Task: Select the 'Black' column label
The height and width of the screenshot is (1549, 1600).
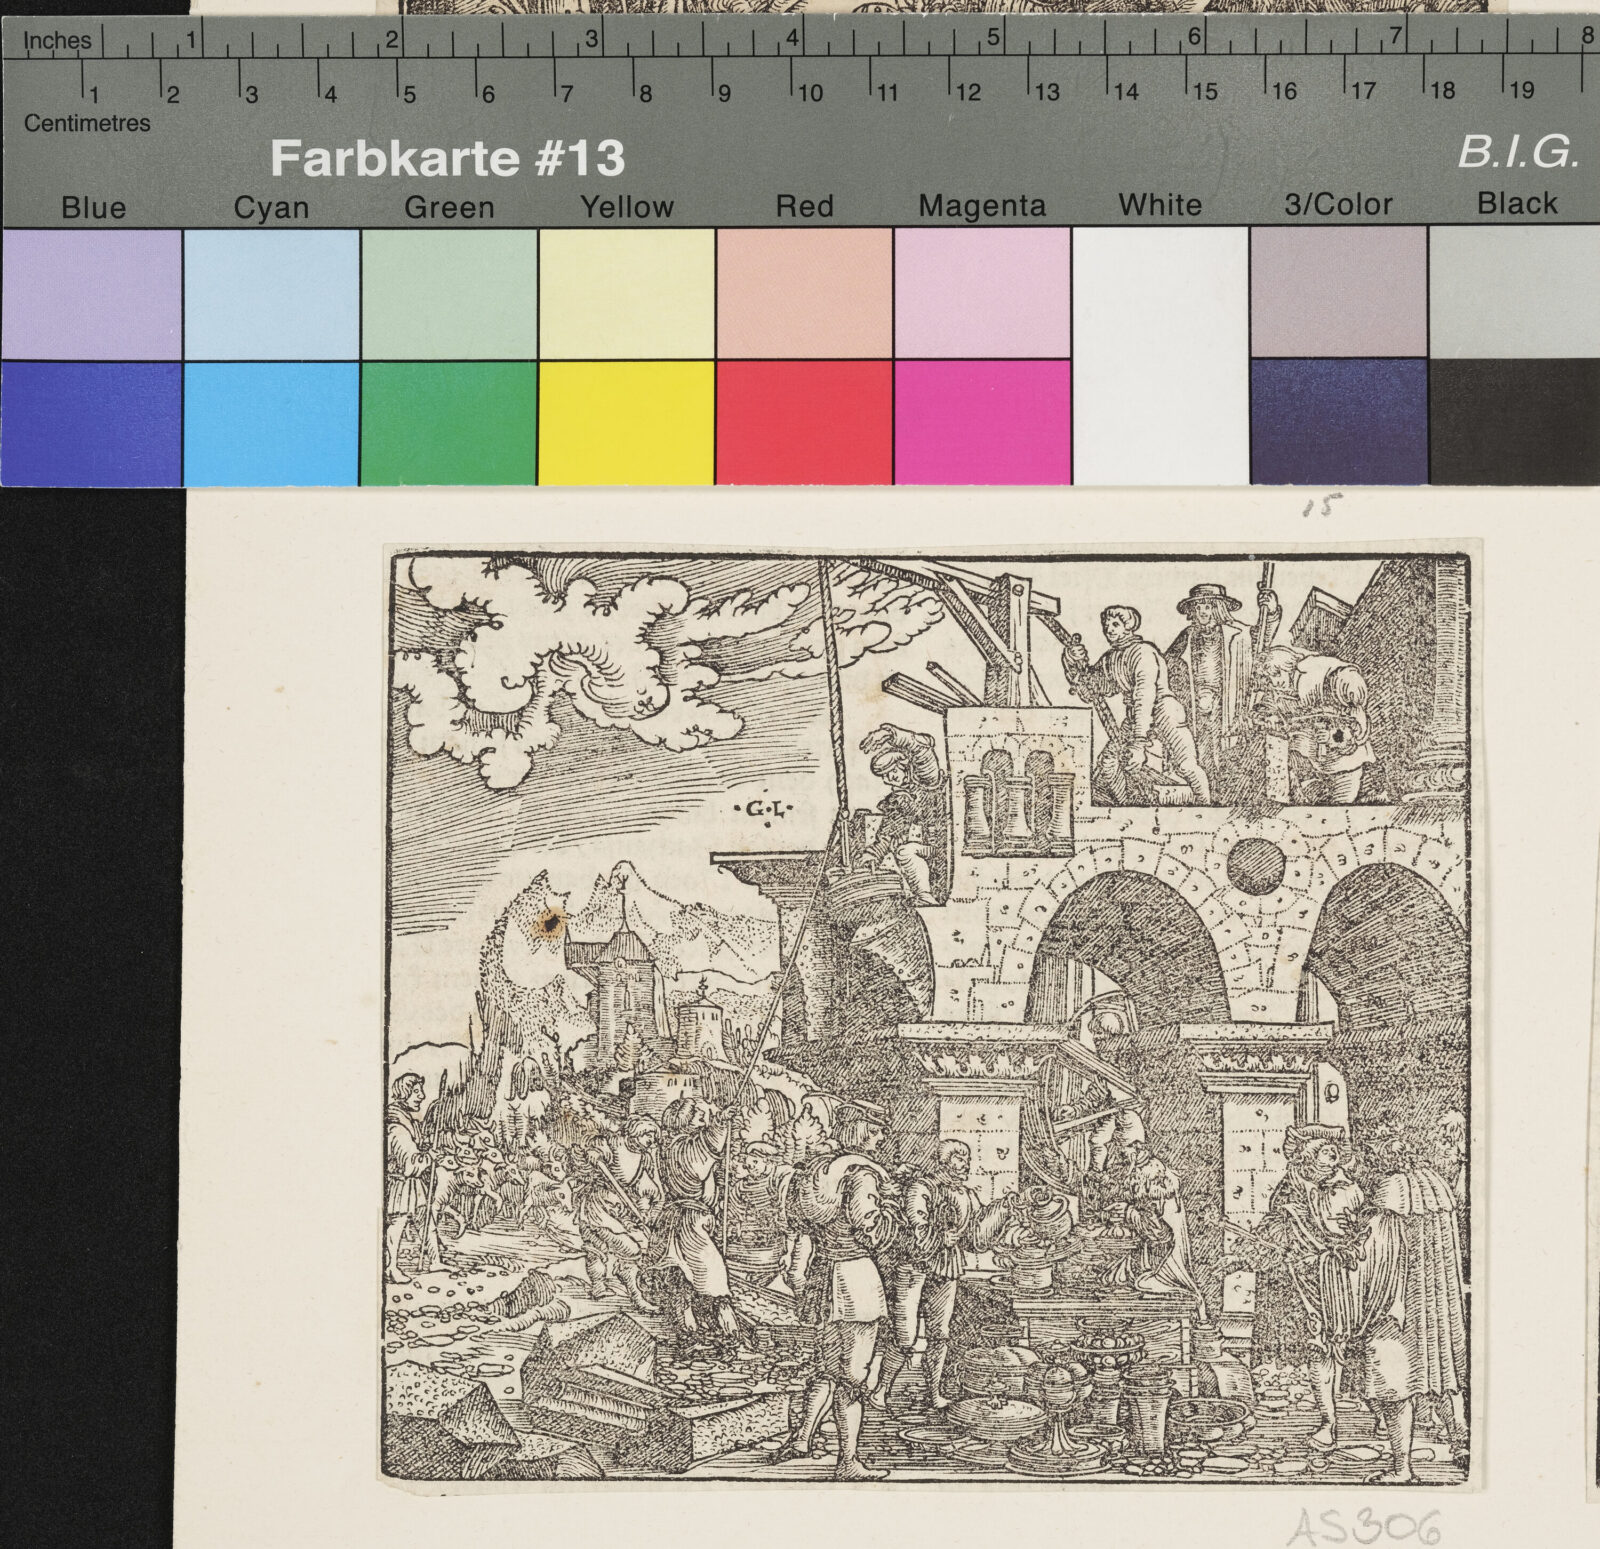Action: 1517,203
